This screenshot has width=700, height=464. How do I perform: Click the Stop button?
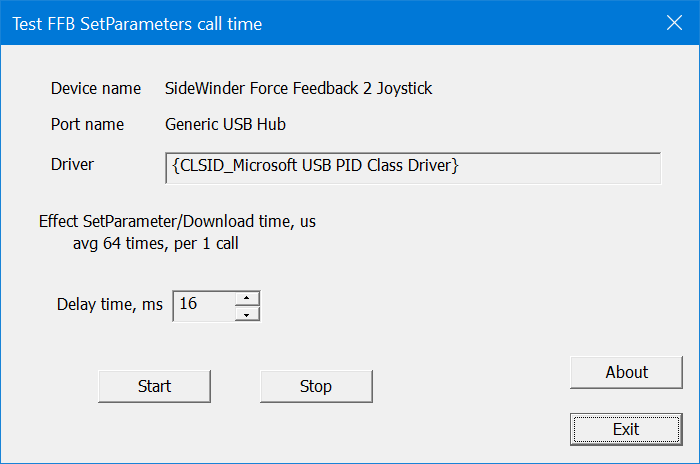click(316, 386)
